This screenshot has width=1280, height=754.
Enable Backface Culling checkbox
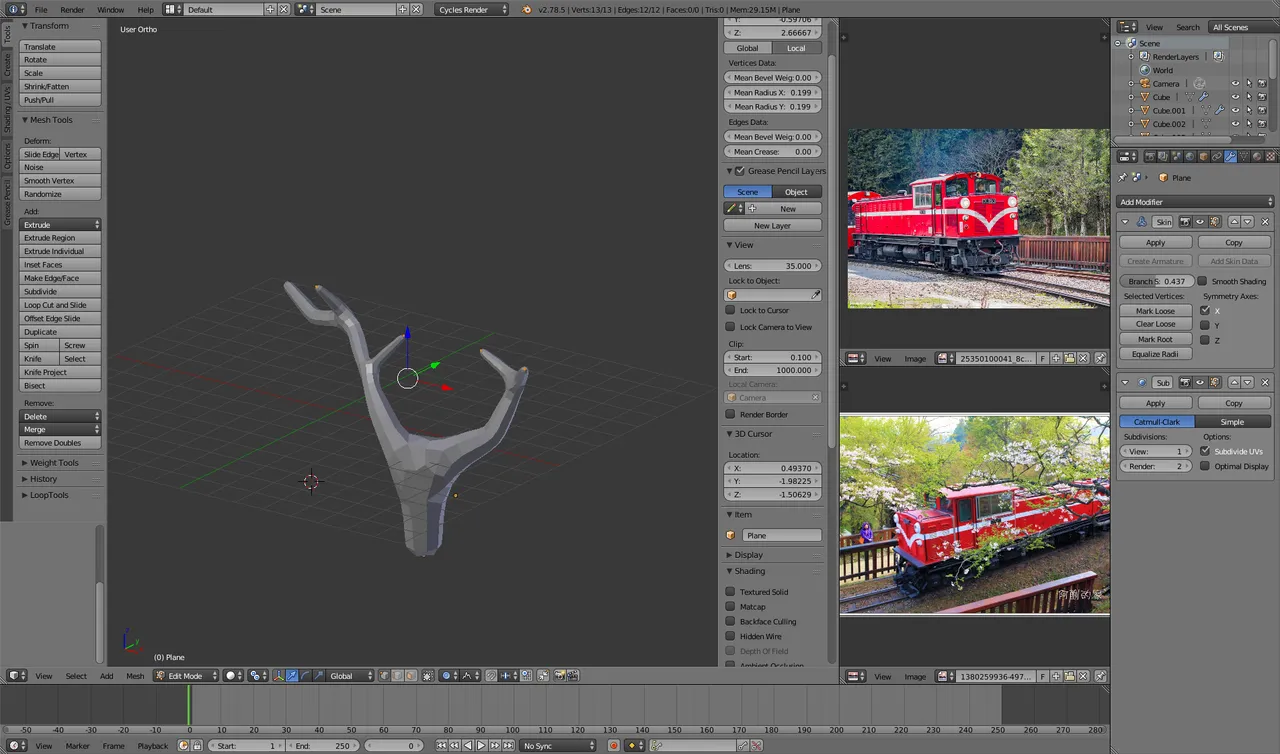tap(730, 621)
